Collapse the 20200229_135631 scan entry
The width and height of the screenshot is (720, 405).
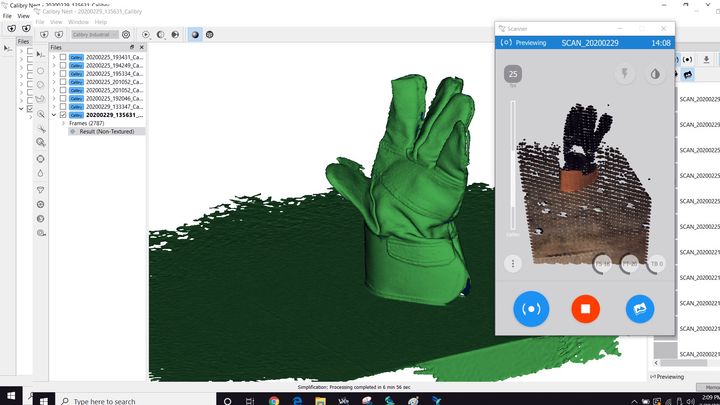point(54,115)
